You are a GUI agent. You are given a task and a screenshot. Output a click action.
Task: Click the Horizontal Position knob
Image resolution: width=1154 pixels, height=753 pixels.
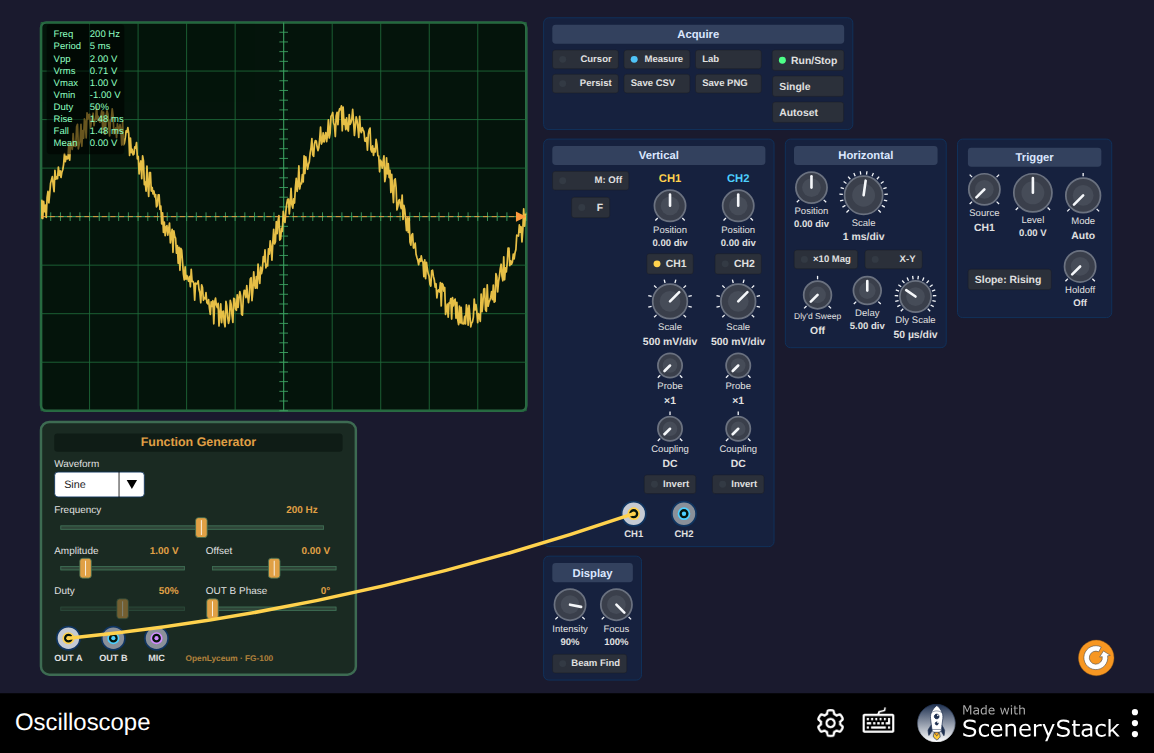click(x=811, y=188)
